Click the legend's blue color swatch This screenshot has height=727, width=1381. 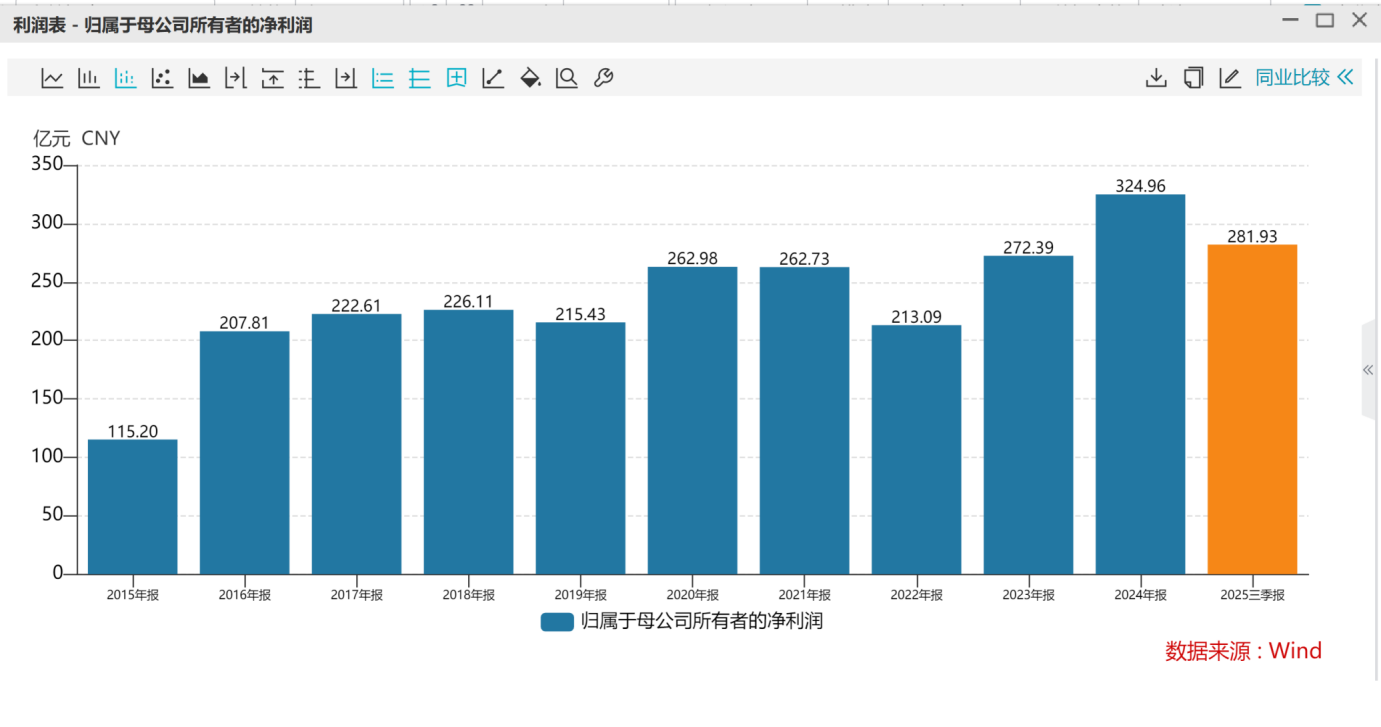click(x=557, y=622)
